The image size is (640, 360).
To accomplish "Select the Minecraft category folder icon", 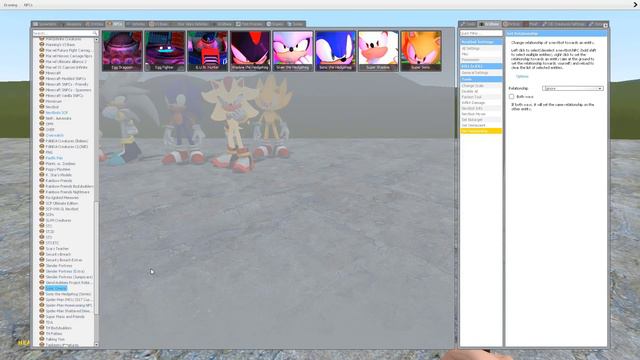I will [42, 73].
